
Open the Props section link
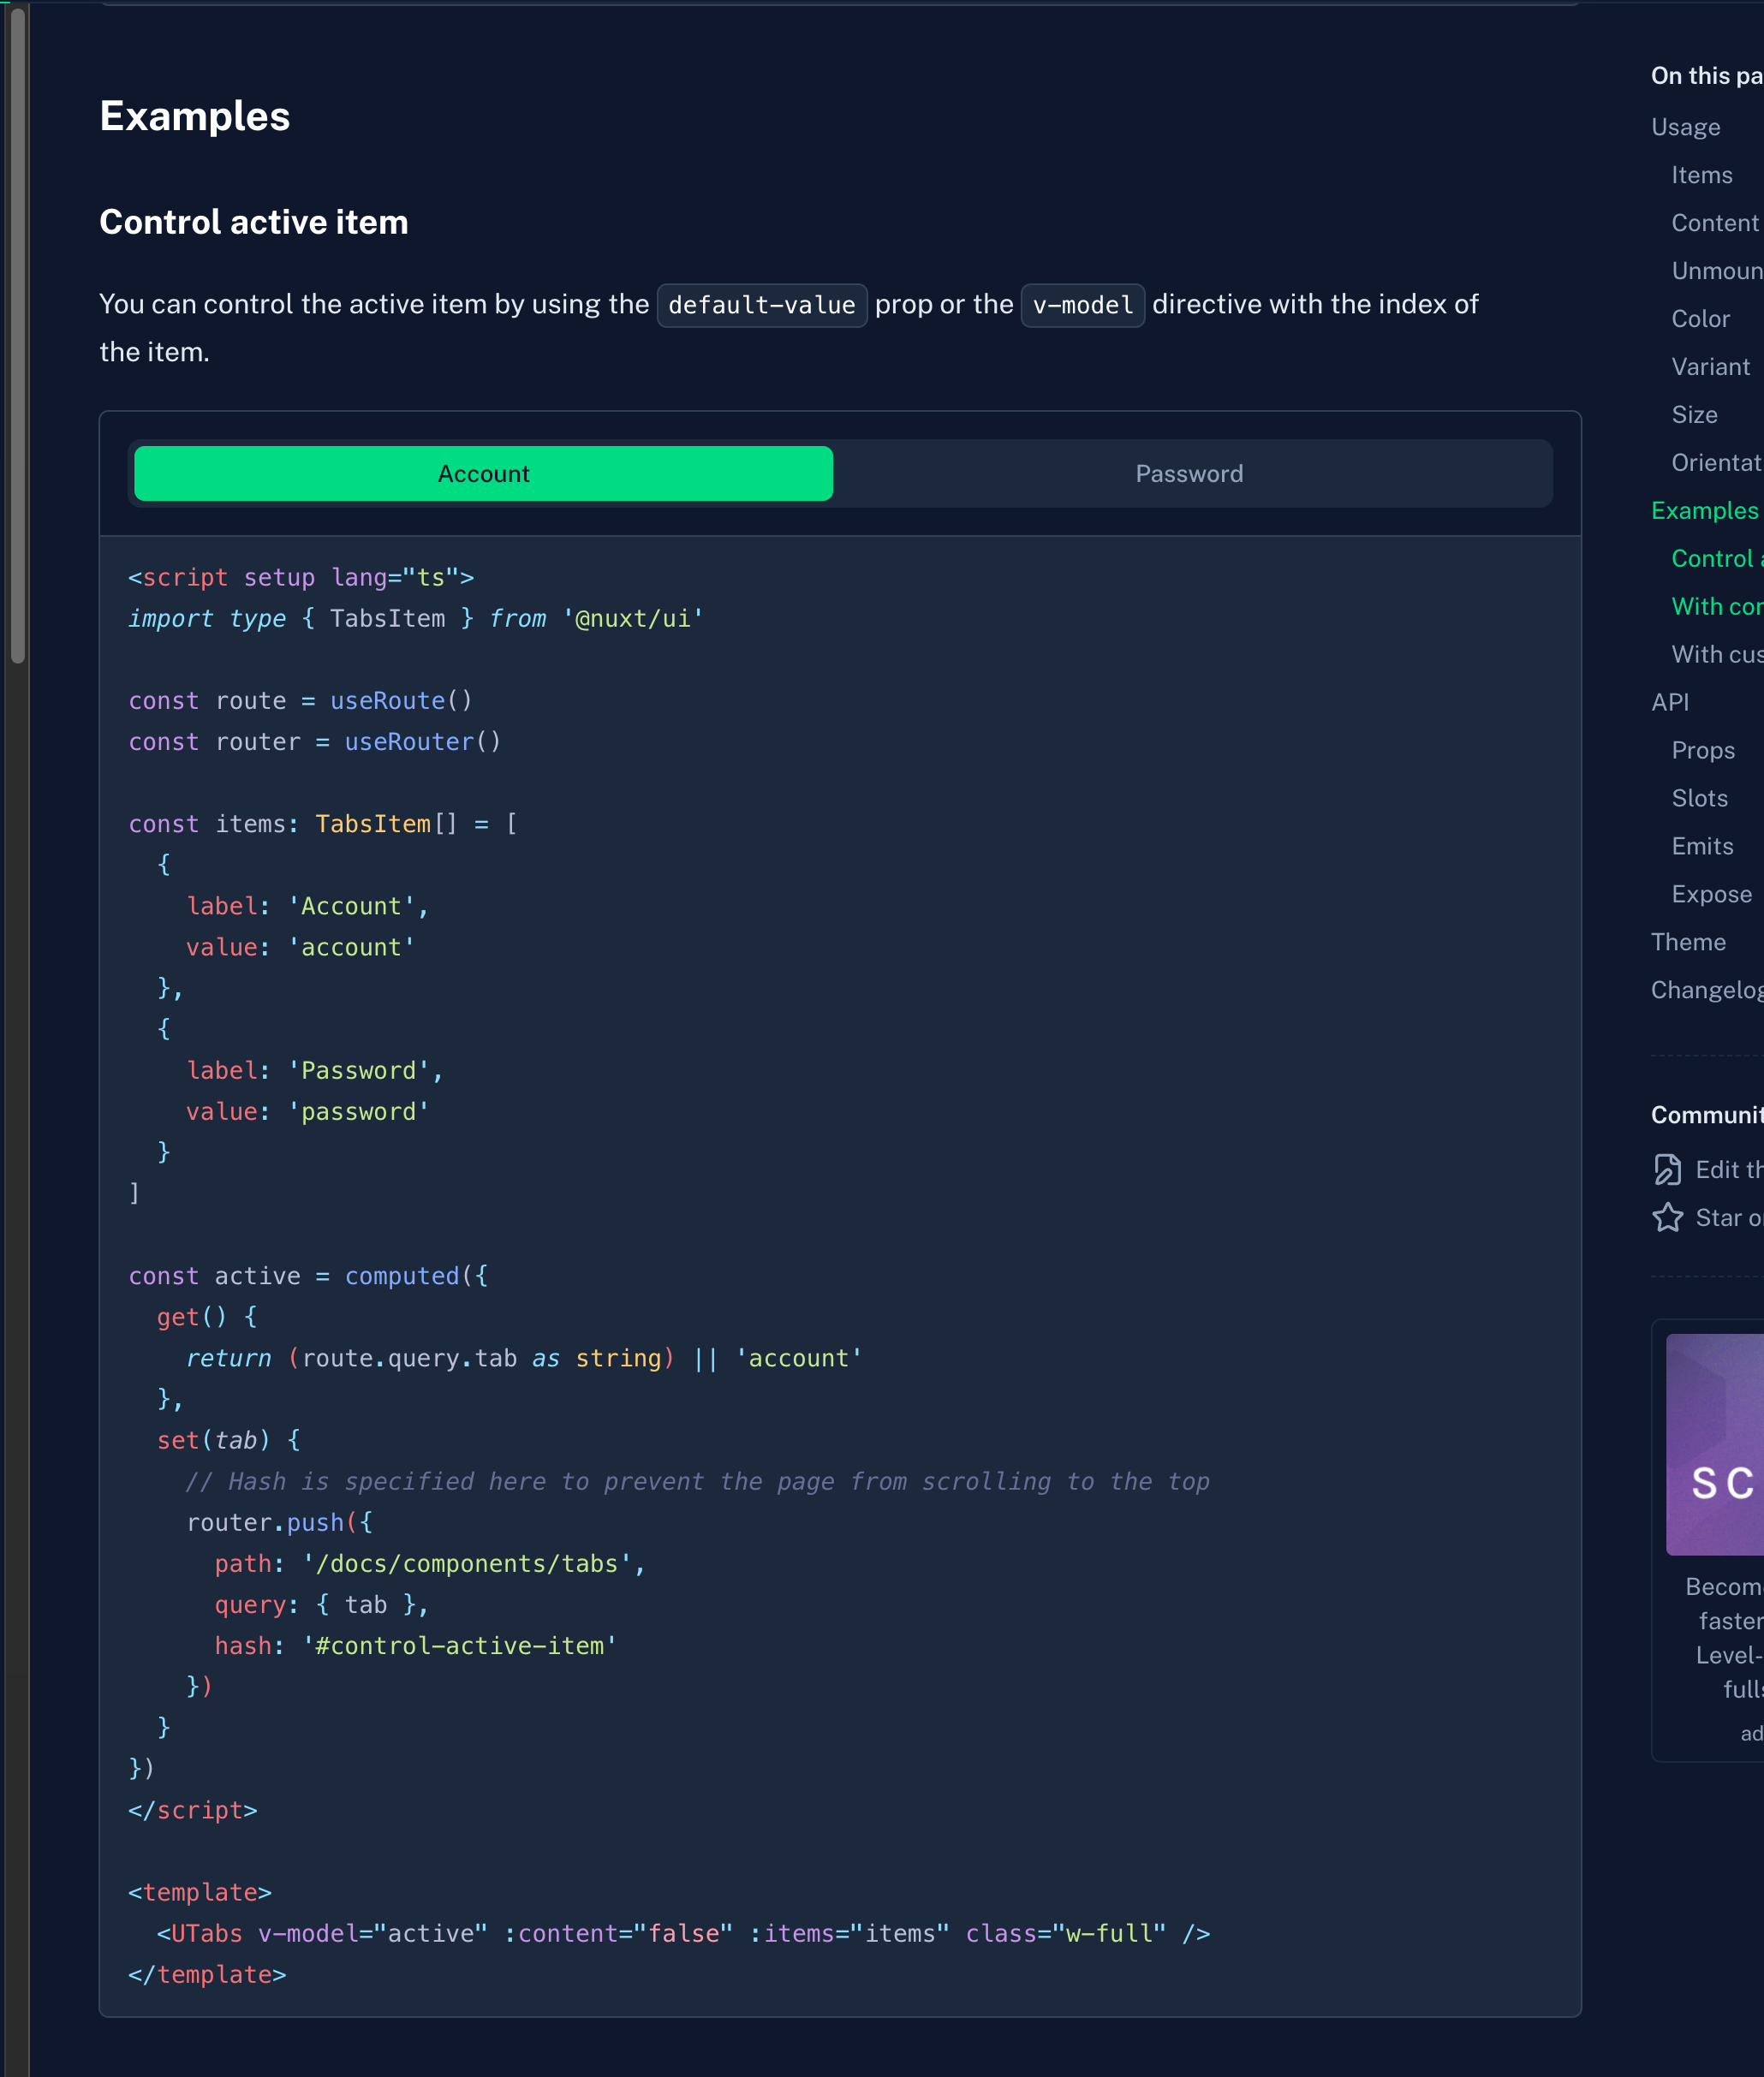click(x=1702, y=750)
